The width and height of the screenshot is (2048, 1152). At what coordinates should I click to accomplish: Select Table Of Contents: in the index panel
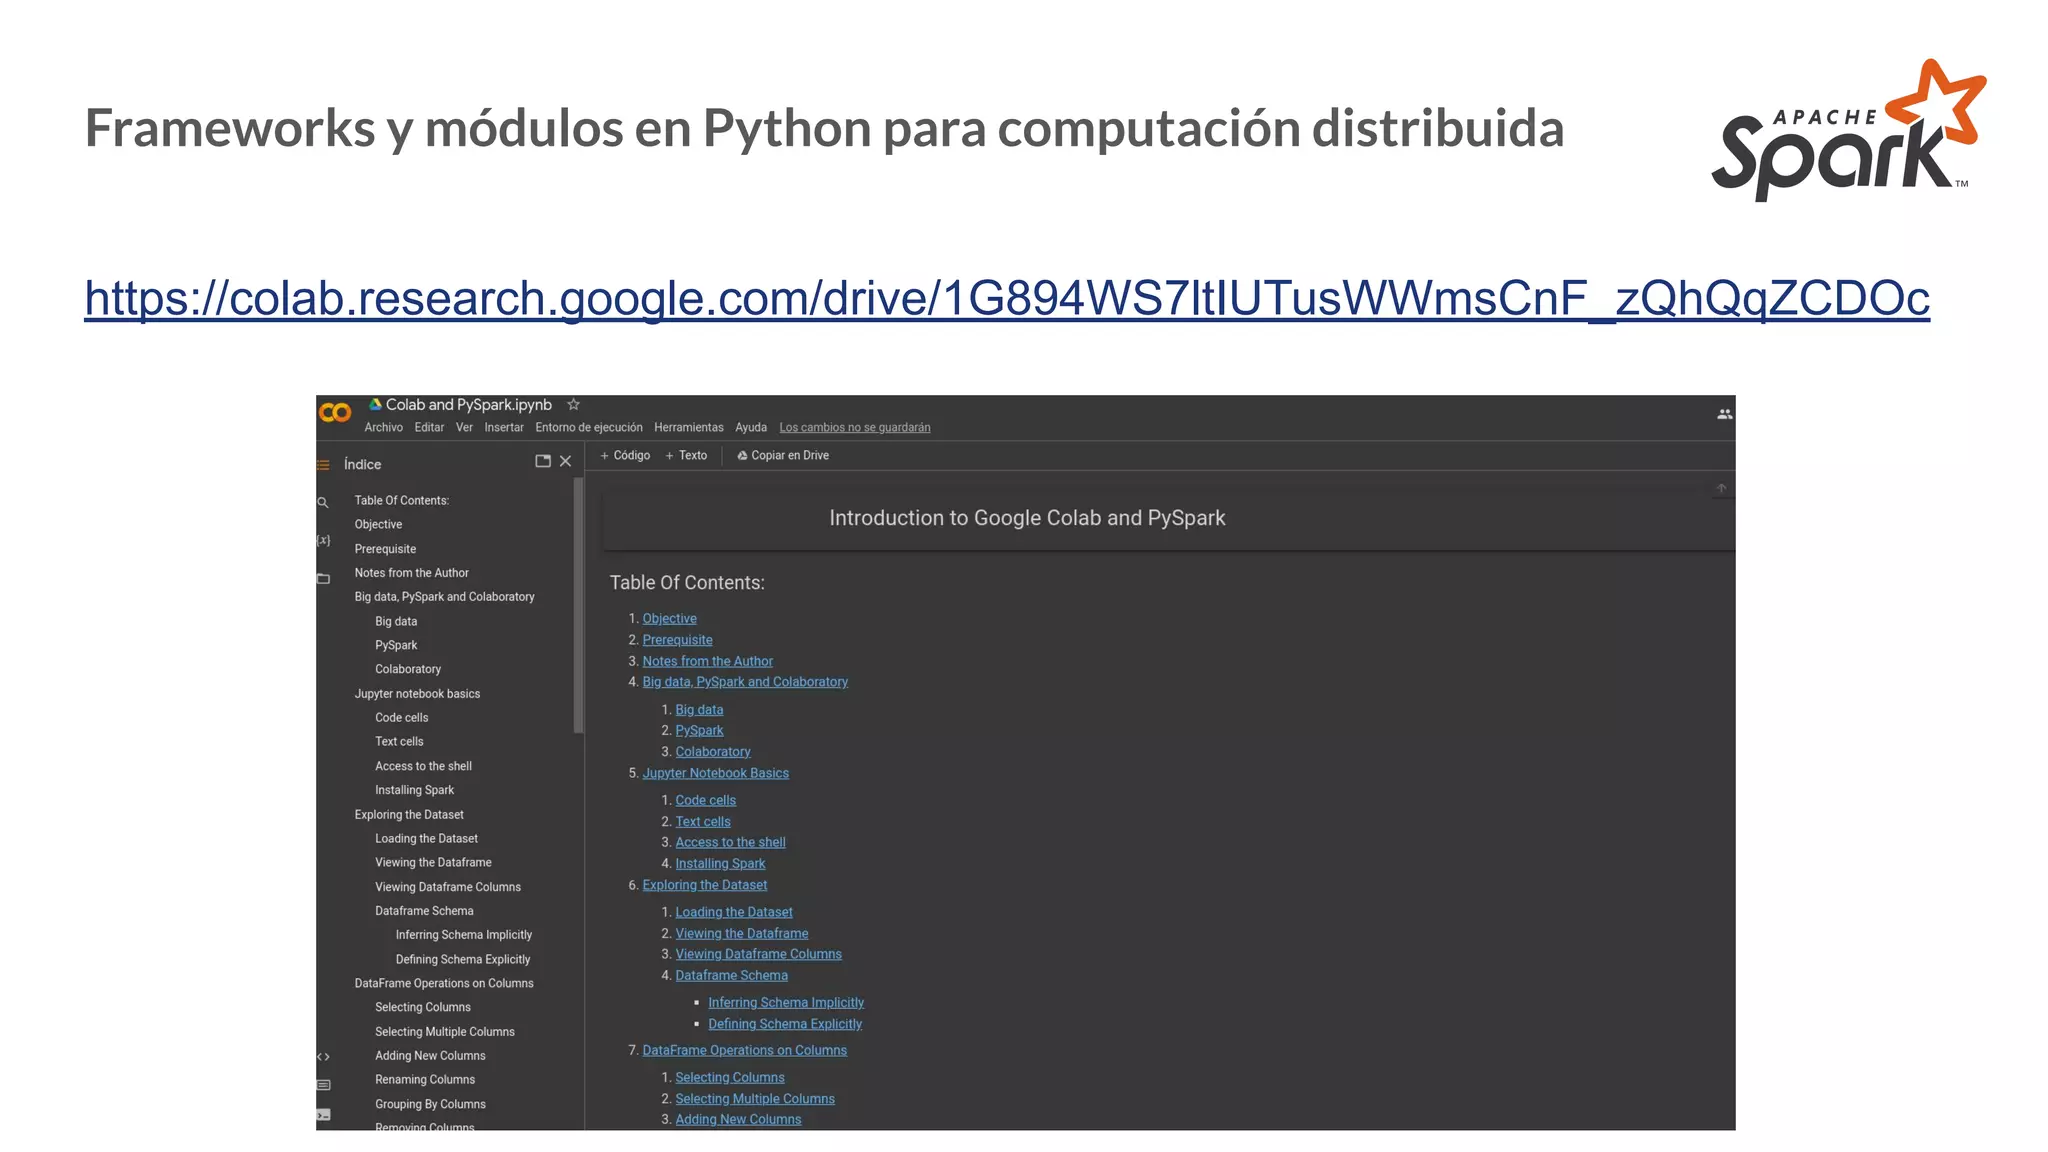(x=402, y=501)
